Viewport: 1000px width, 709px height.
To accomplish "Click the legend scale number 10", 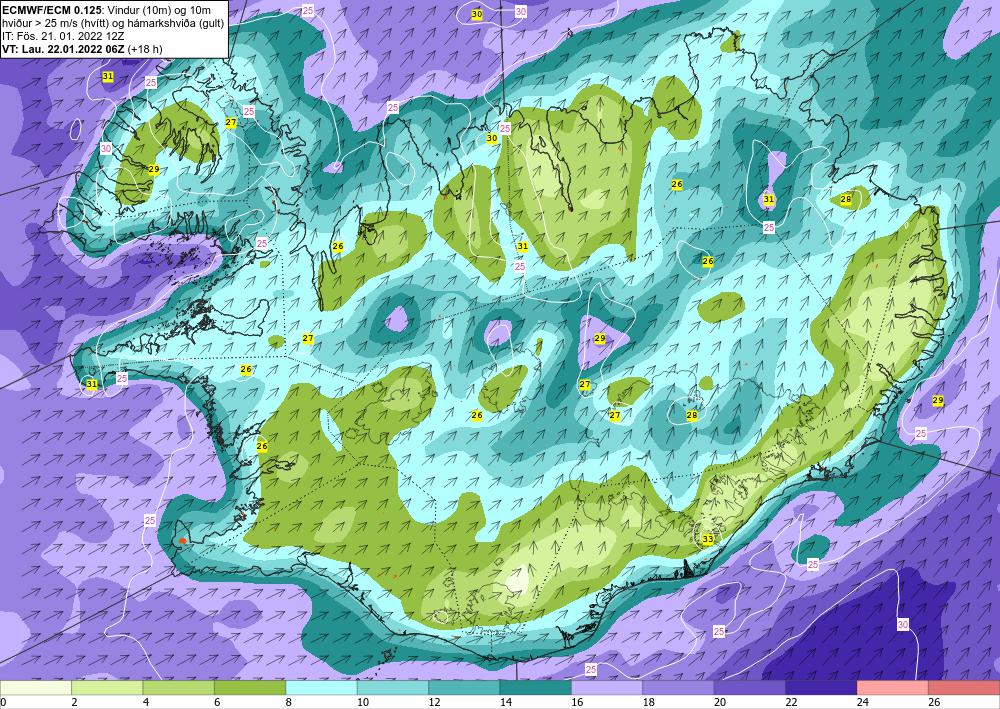I will 363,703.
